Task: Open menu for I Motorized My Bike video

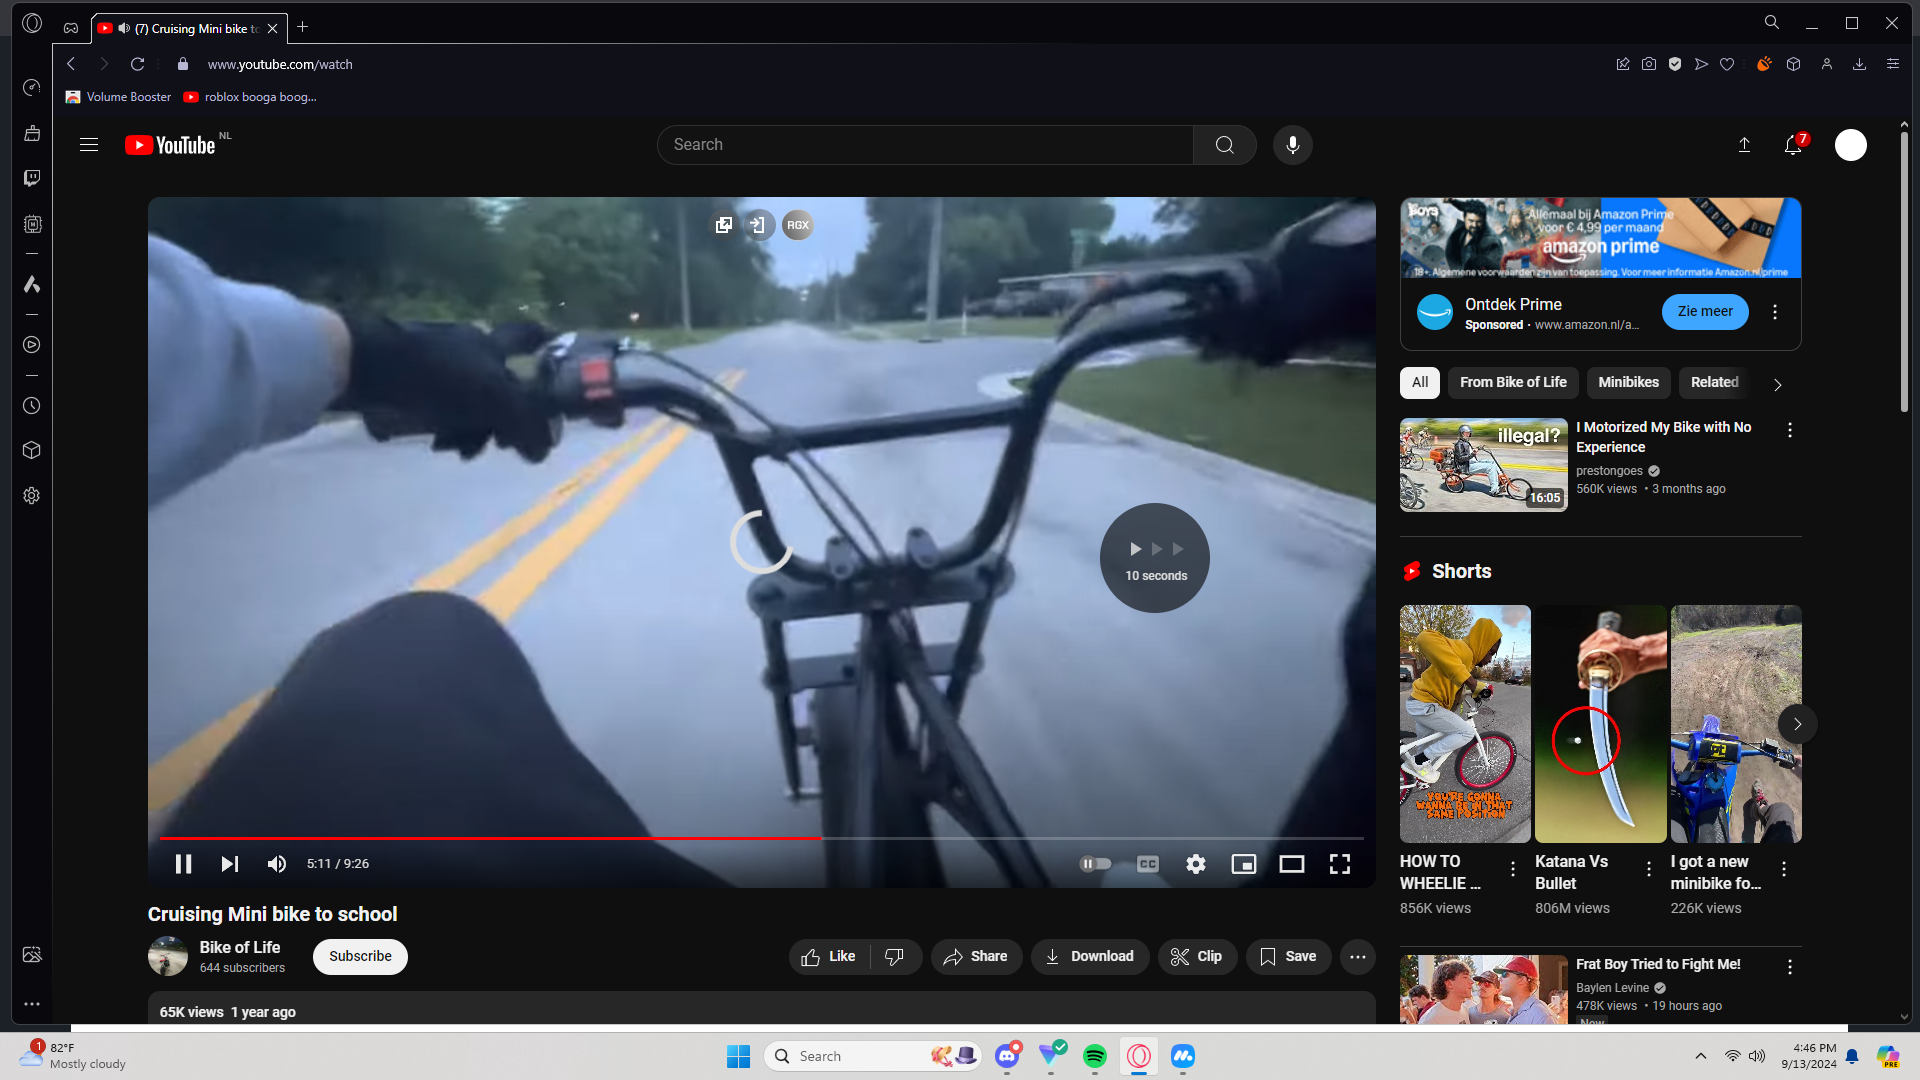Action: [1790, 430]
